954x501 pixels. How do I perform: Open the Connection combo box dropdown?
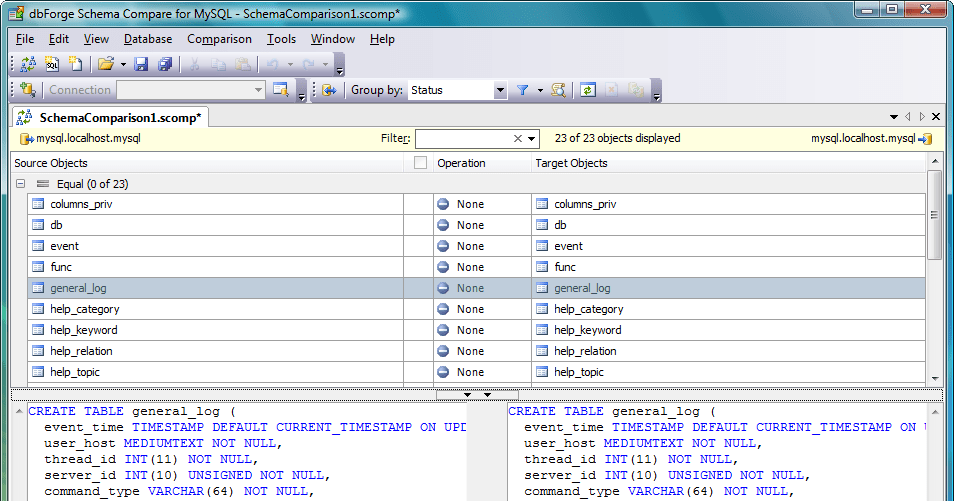click(x=259, y=90)
